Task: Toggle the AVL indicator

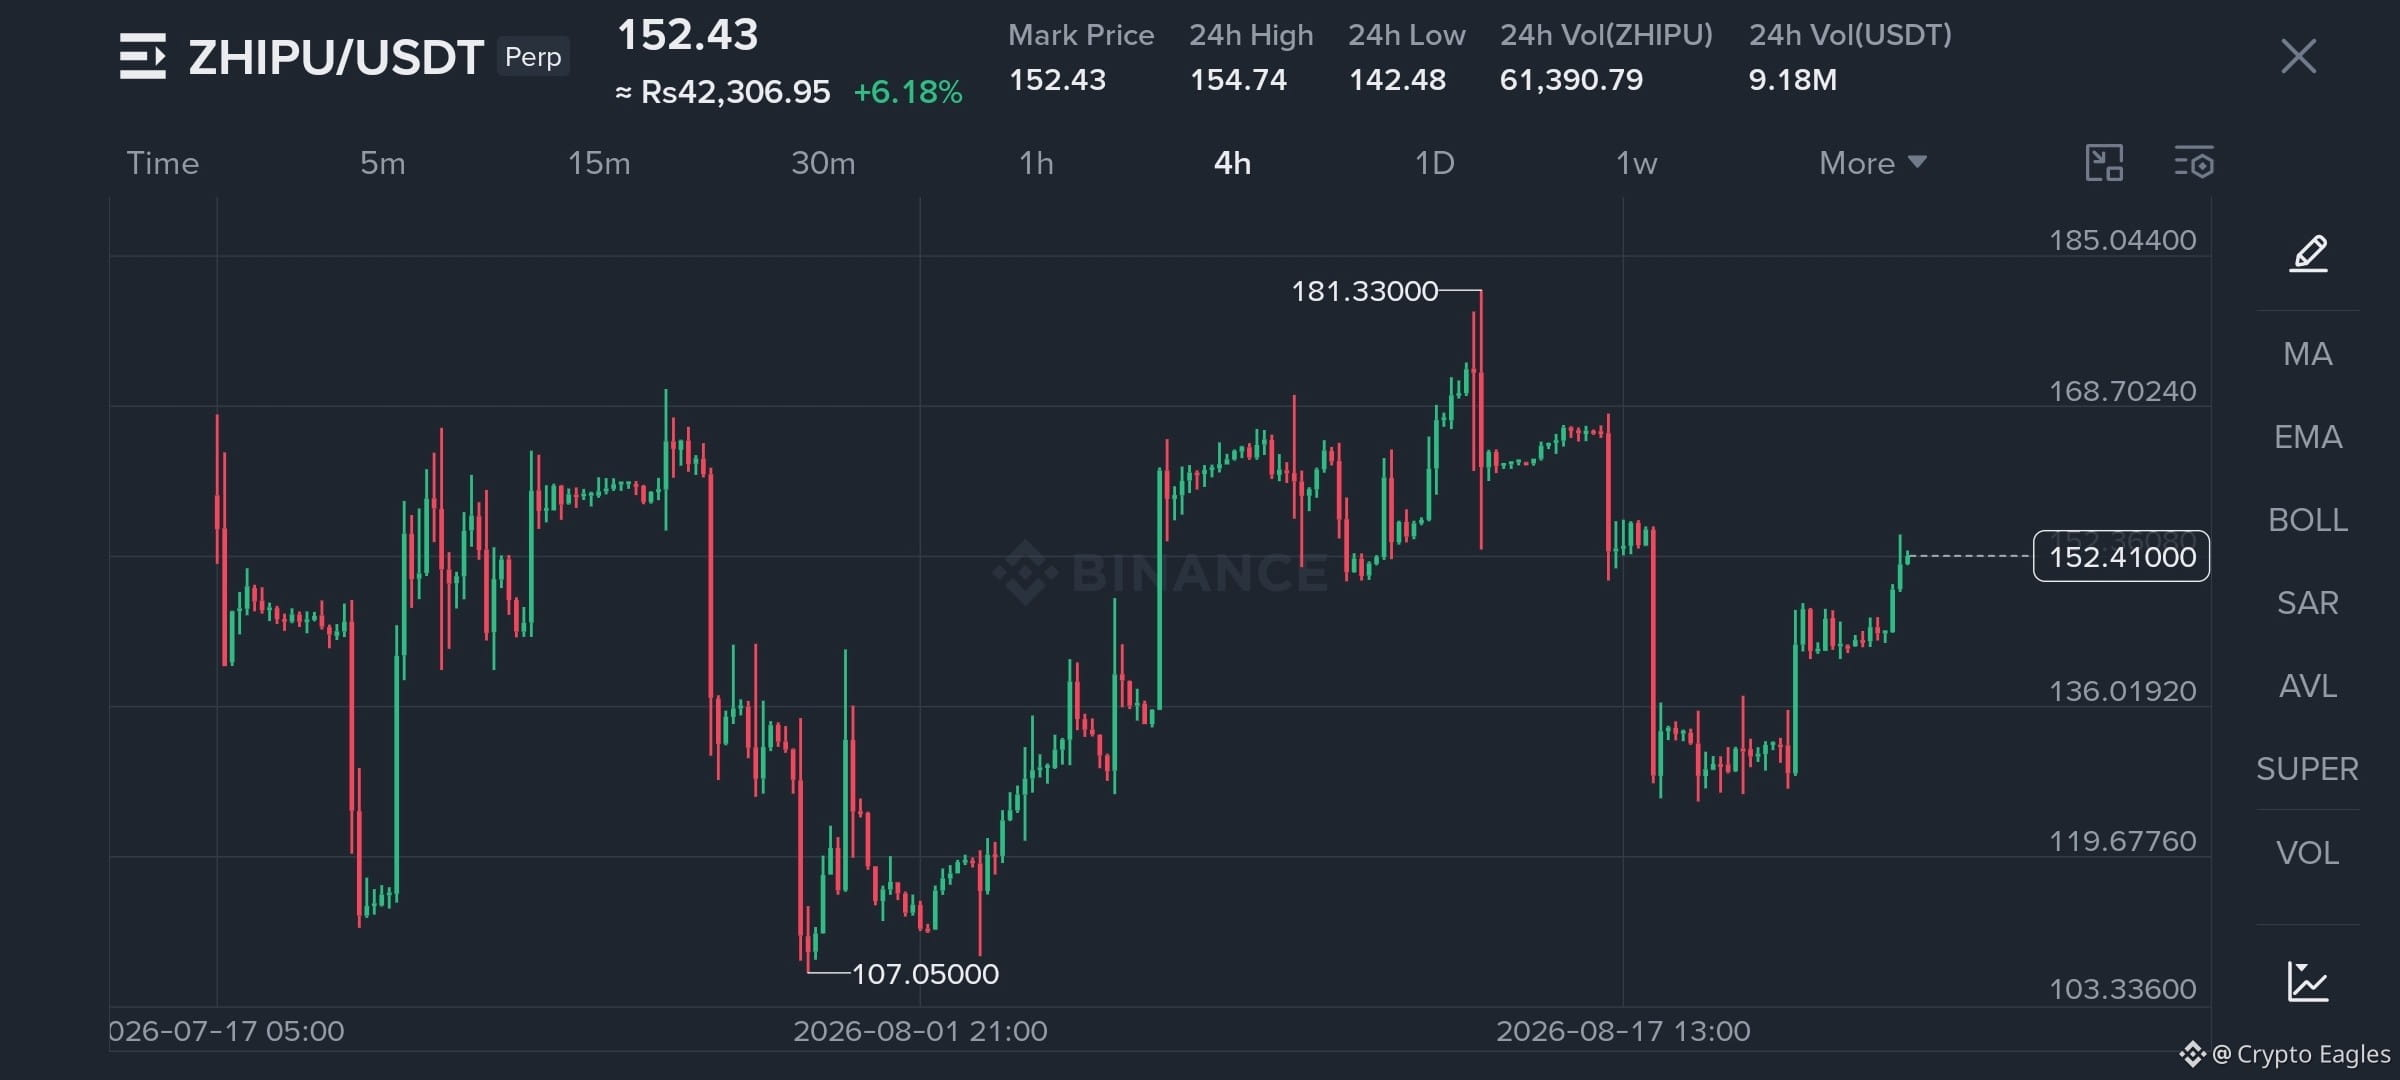Action: click(2308, 686)
